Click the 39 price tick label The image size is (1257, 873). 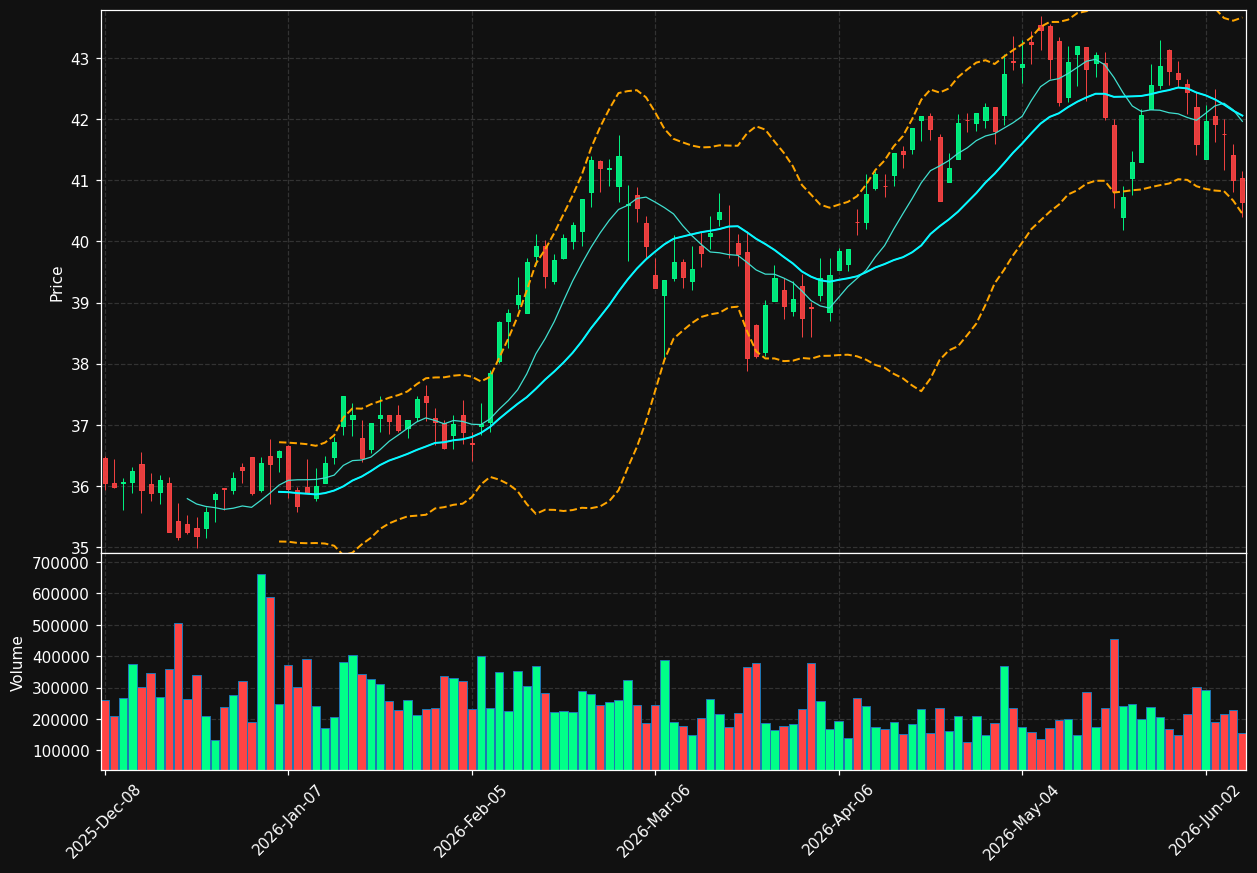[x=80, y=304]
